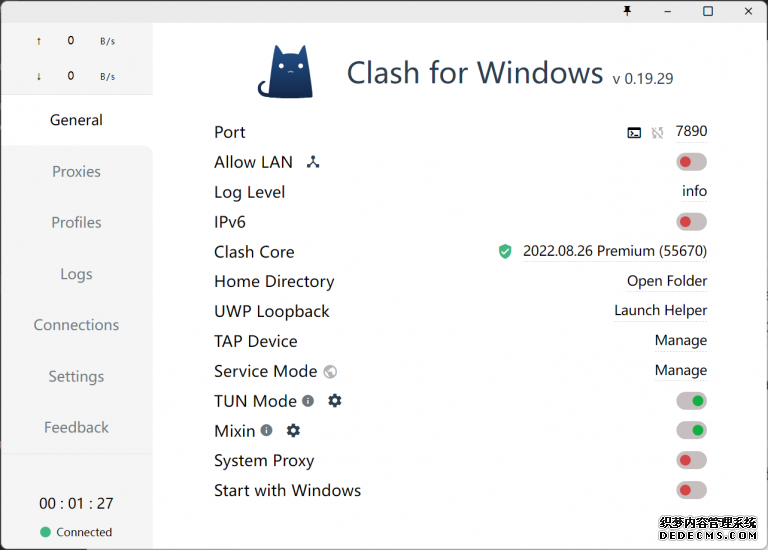Click Open Folder for Home Directory

pos(667,281)
